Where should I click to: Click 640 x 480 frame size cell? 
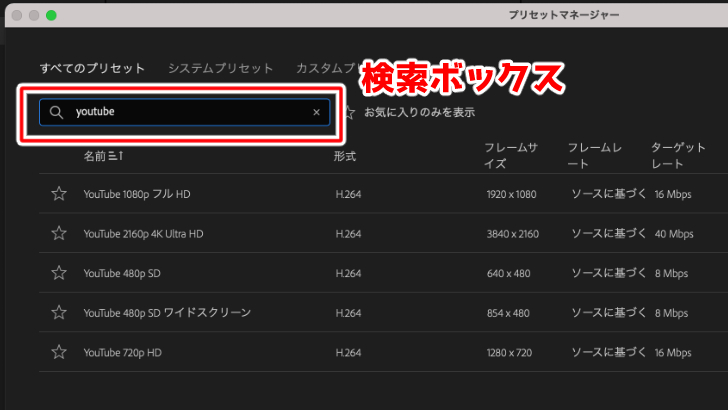tap(508, 273)
